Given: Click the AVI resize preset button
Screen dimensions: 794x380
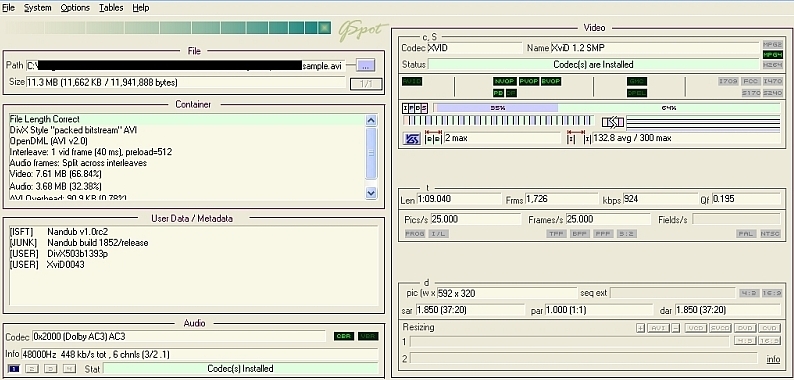Looking at the screenshot, I should coord(658,328).
